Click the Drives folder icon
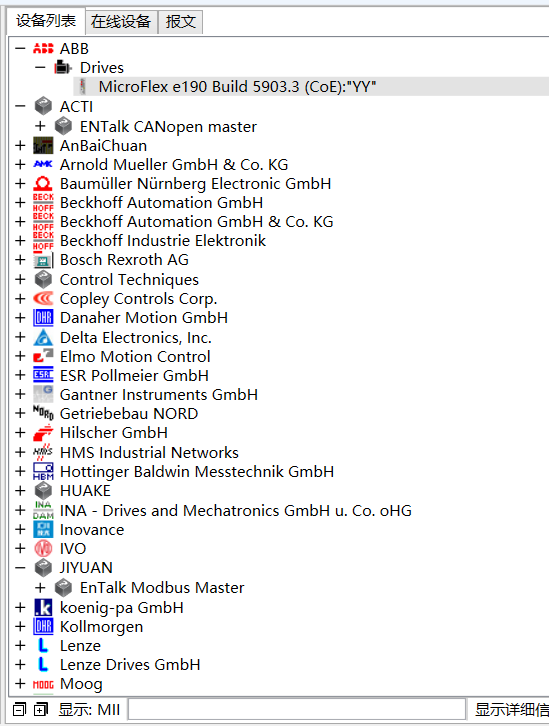549x726 pixels. (63, 68)
